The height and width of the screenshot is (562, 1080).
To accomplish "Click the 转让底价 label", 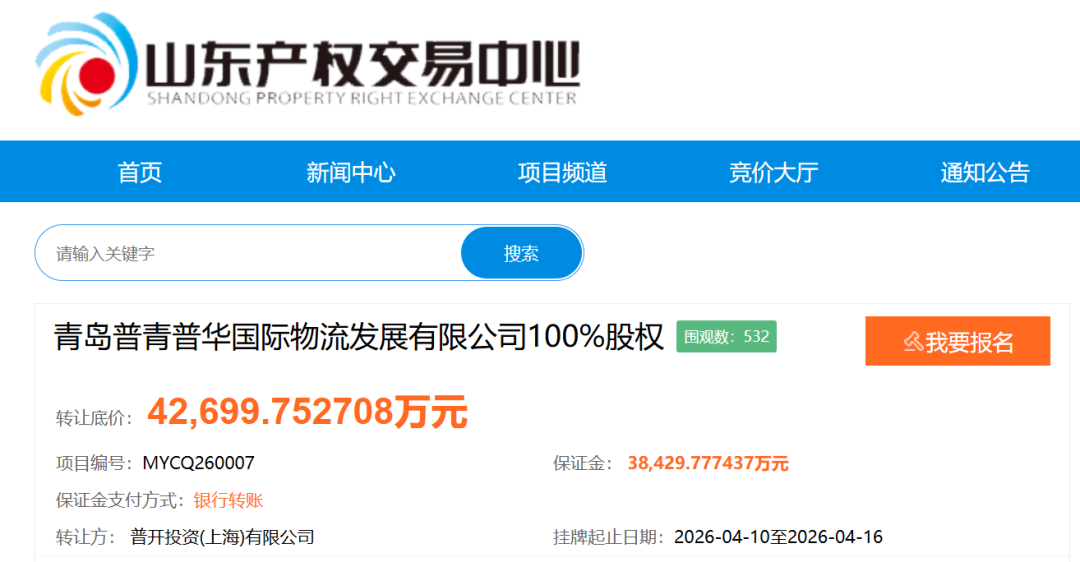I will 94,418.
